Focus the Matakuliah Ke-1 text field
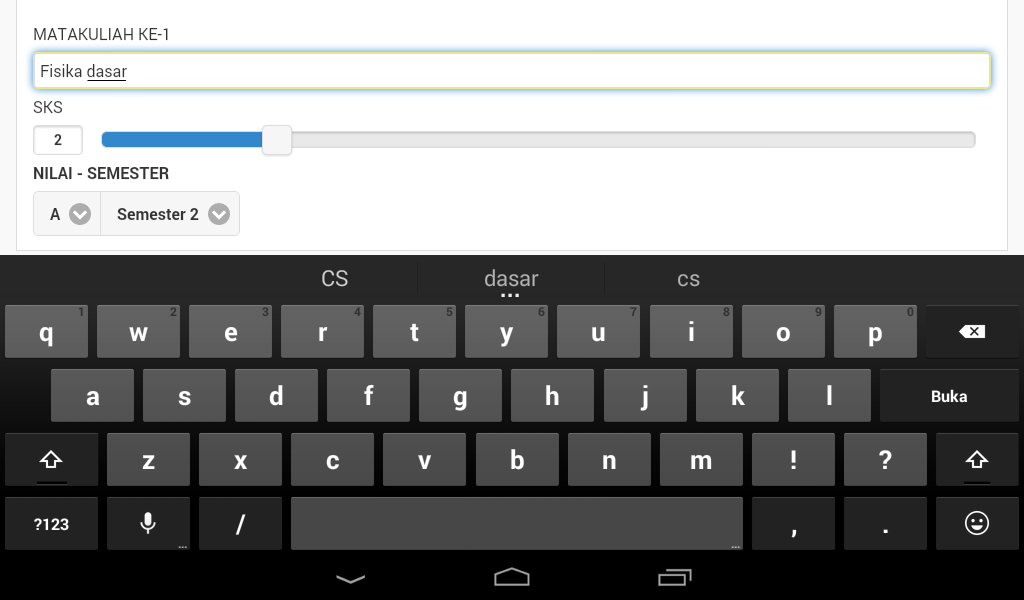 pos(512,71)
